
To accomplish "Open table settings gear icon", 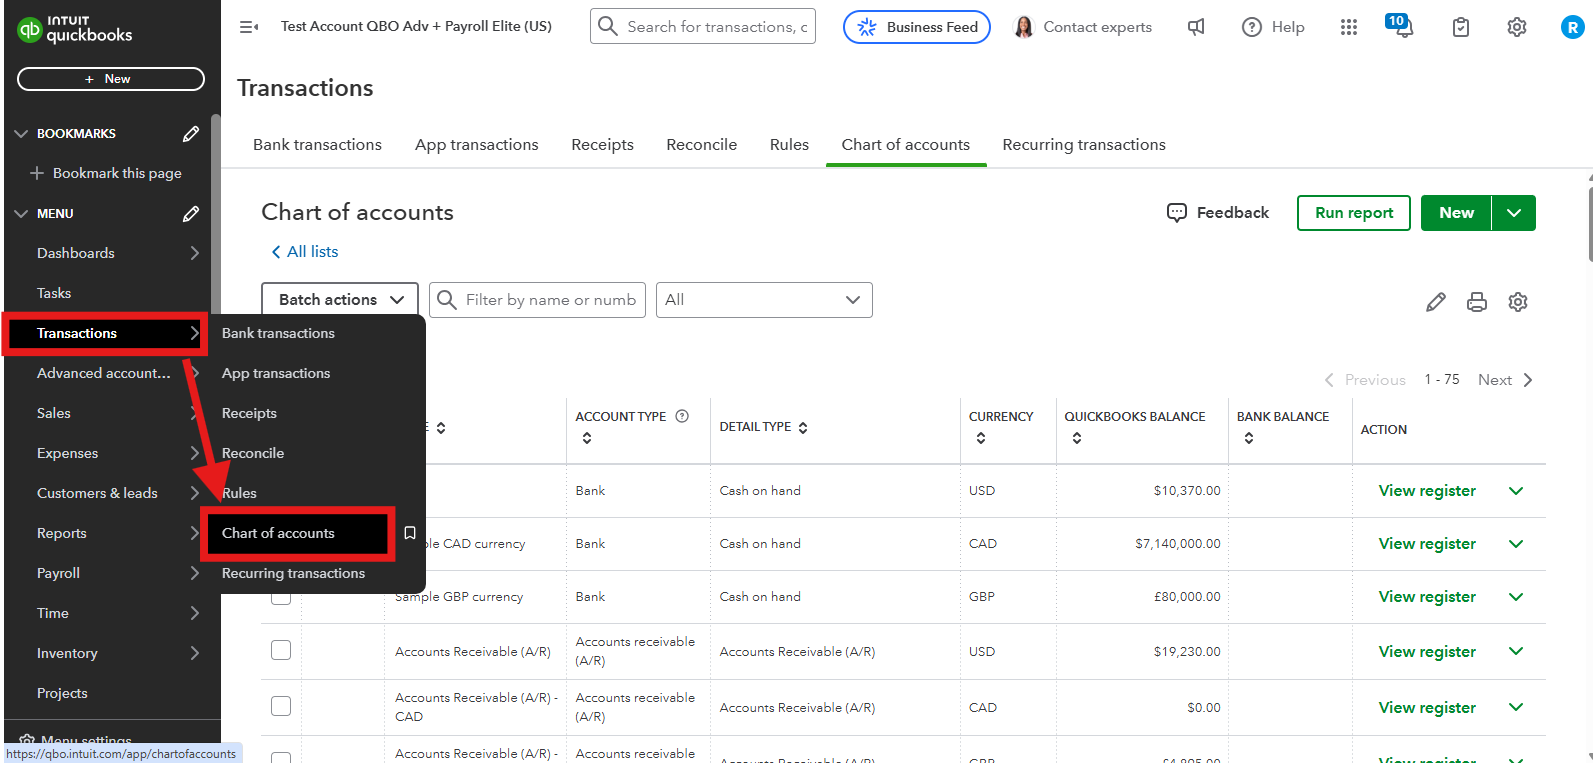I will point(1518,302).
